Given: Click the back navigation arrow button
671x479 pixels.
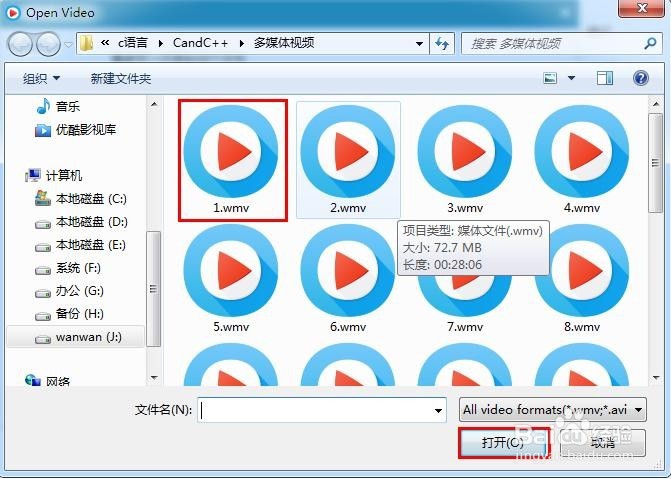Looking at the screenshot, I should 20,44.
